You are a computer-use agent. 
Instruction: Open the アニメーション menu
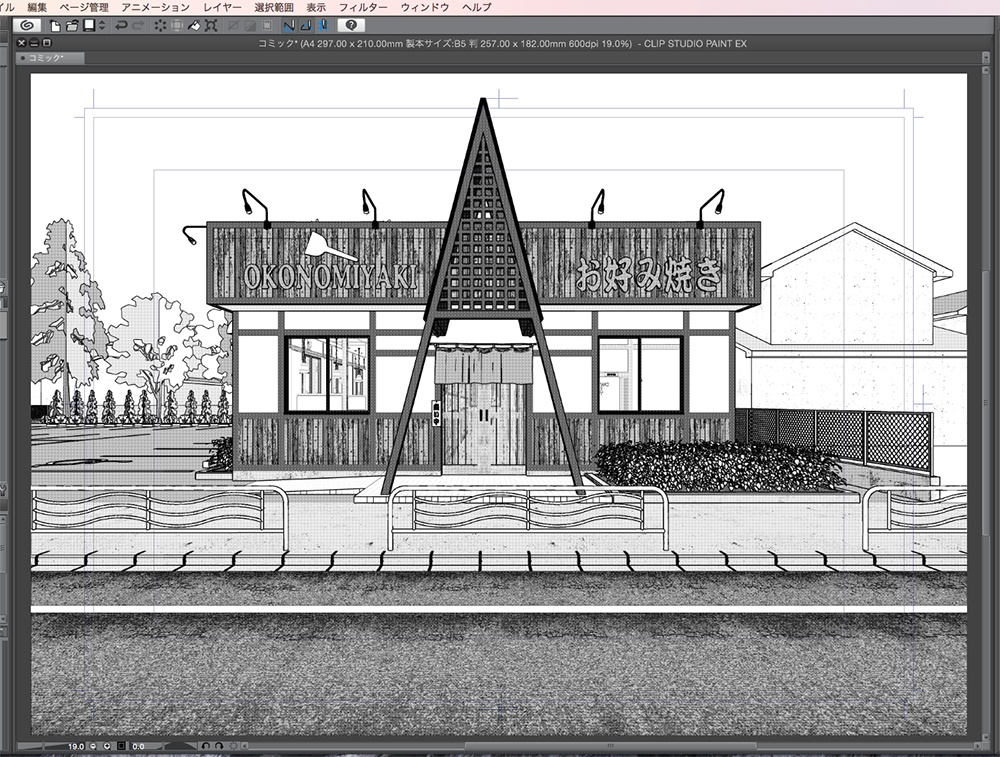click(156, 7)
